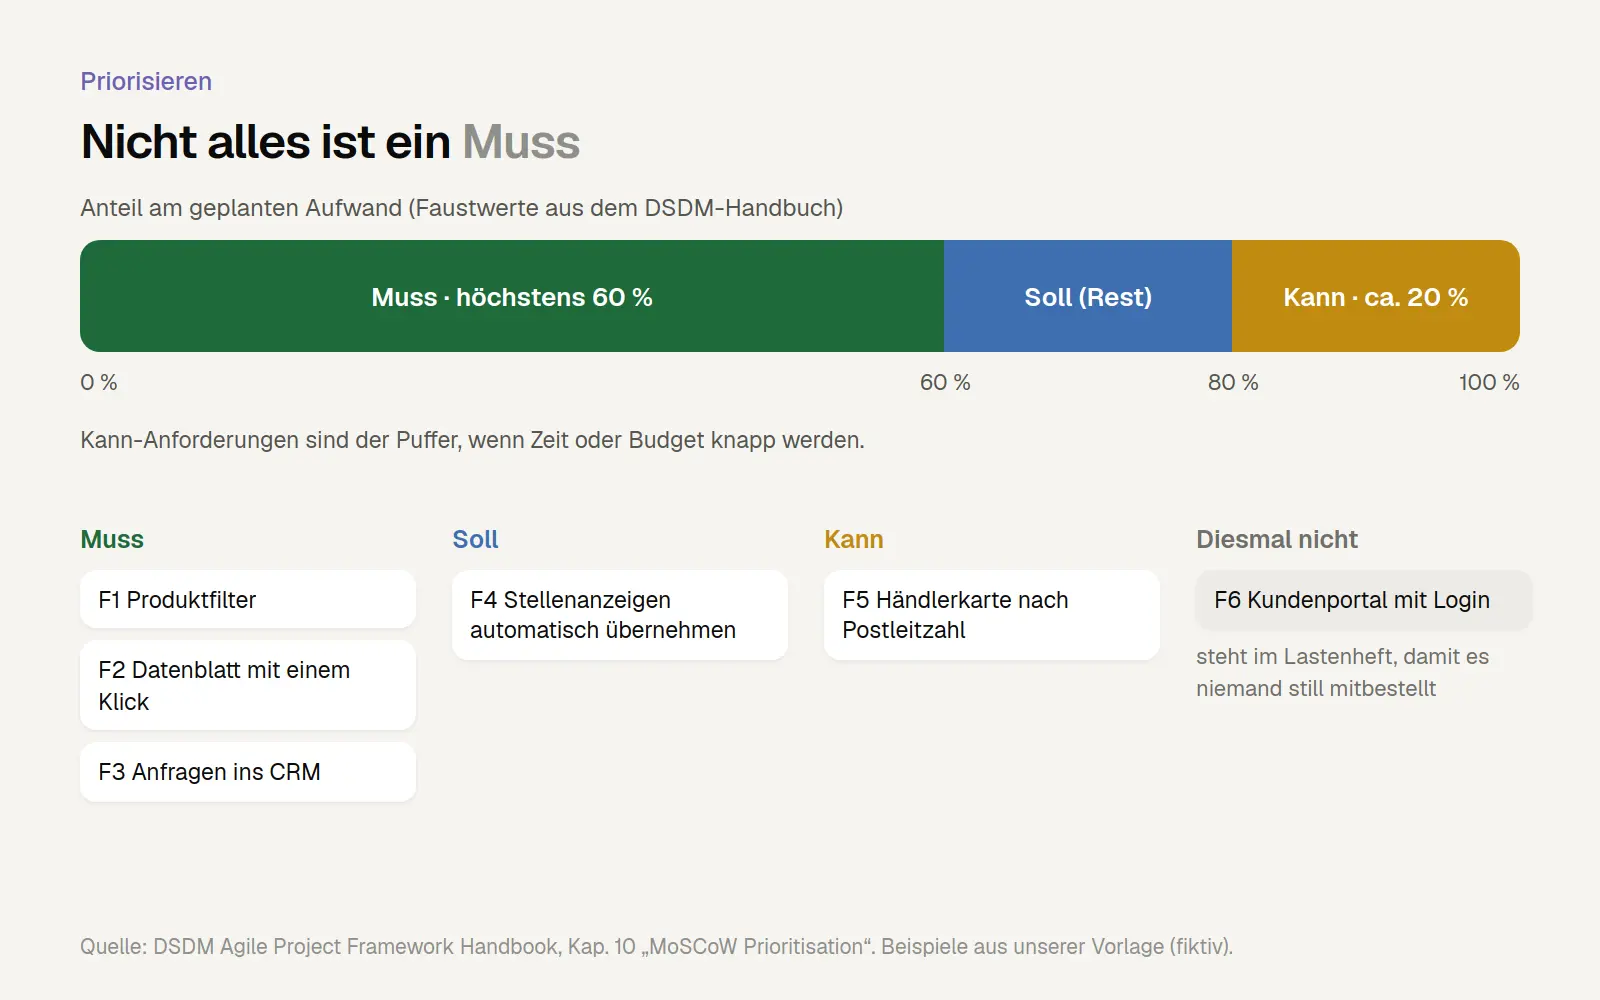
Task: Click the green 'Muss · höchstens 60 %' bar segment
Action: tap(512, 296)
